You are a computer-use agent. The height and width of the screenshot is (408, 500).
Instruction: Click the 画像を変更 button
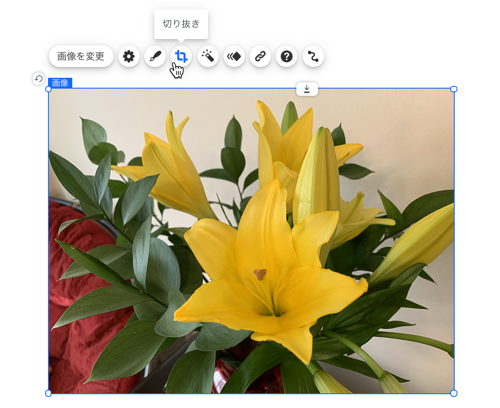tap(81, 56)
